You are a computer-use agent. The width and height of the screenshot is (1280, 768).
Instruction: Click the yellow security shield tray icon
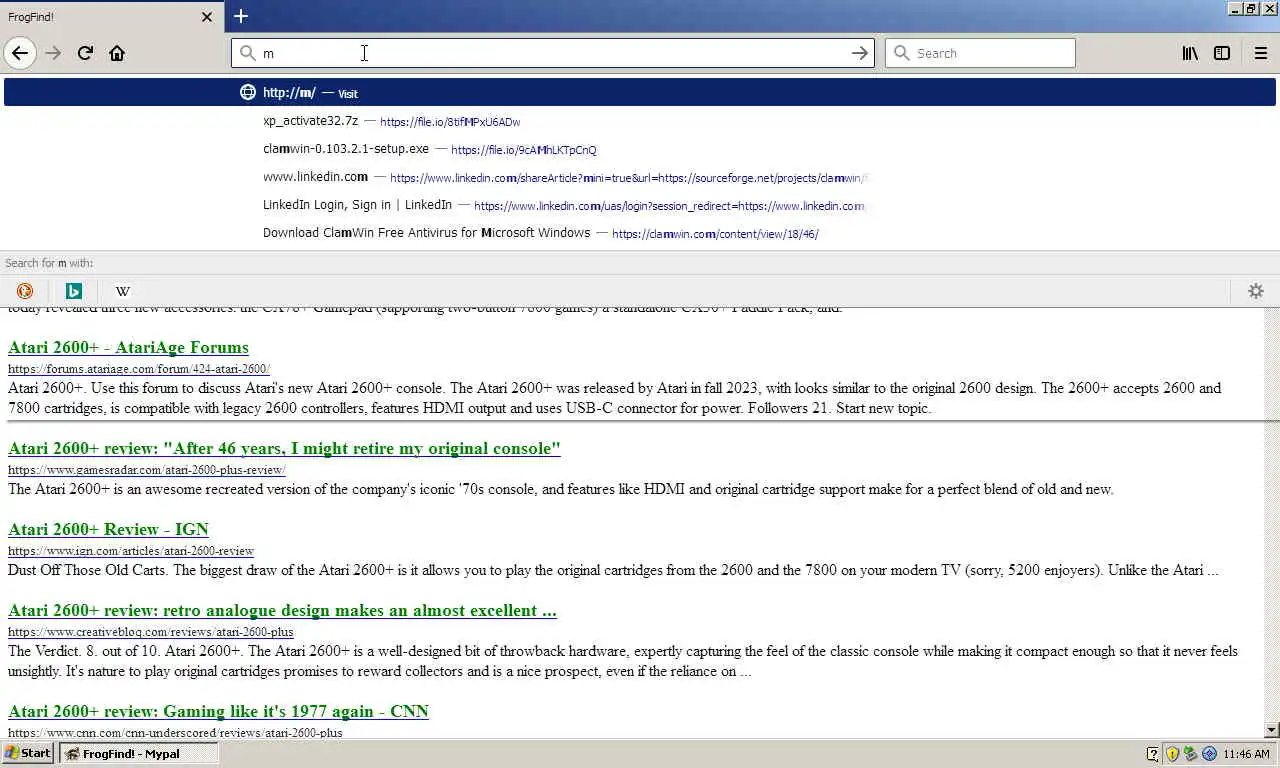(x=1172, y=754)
